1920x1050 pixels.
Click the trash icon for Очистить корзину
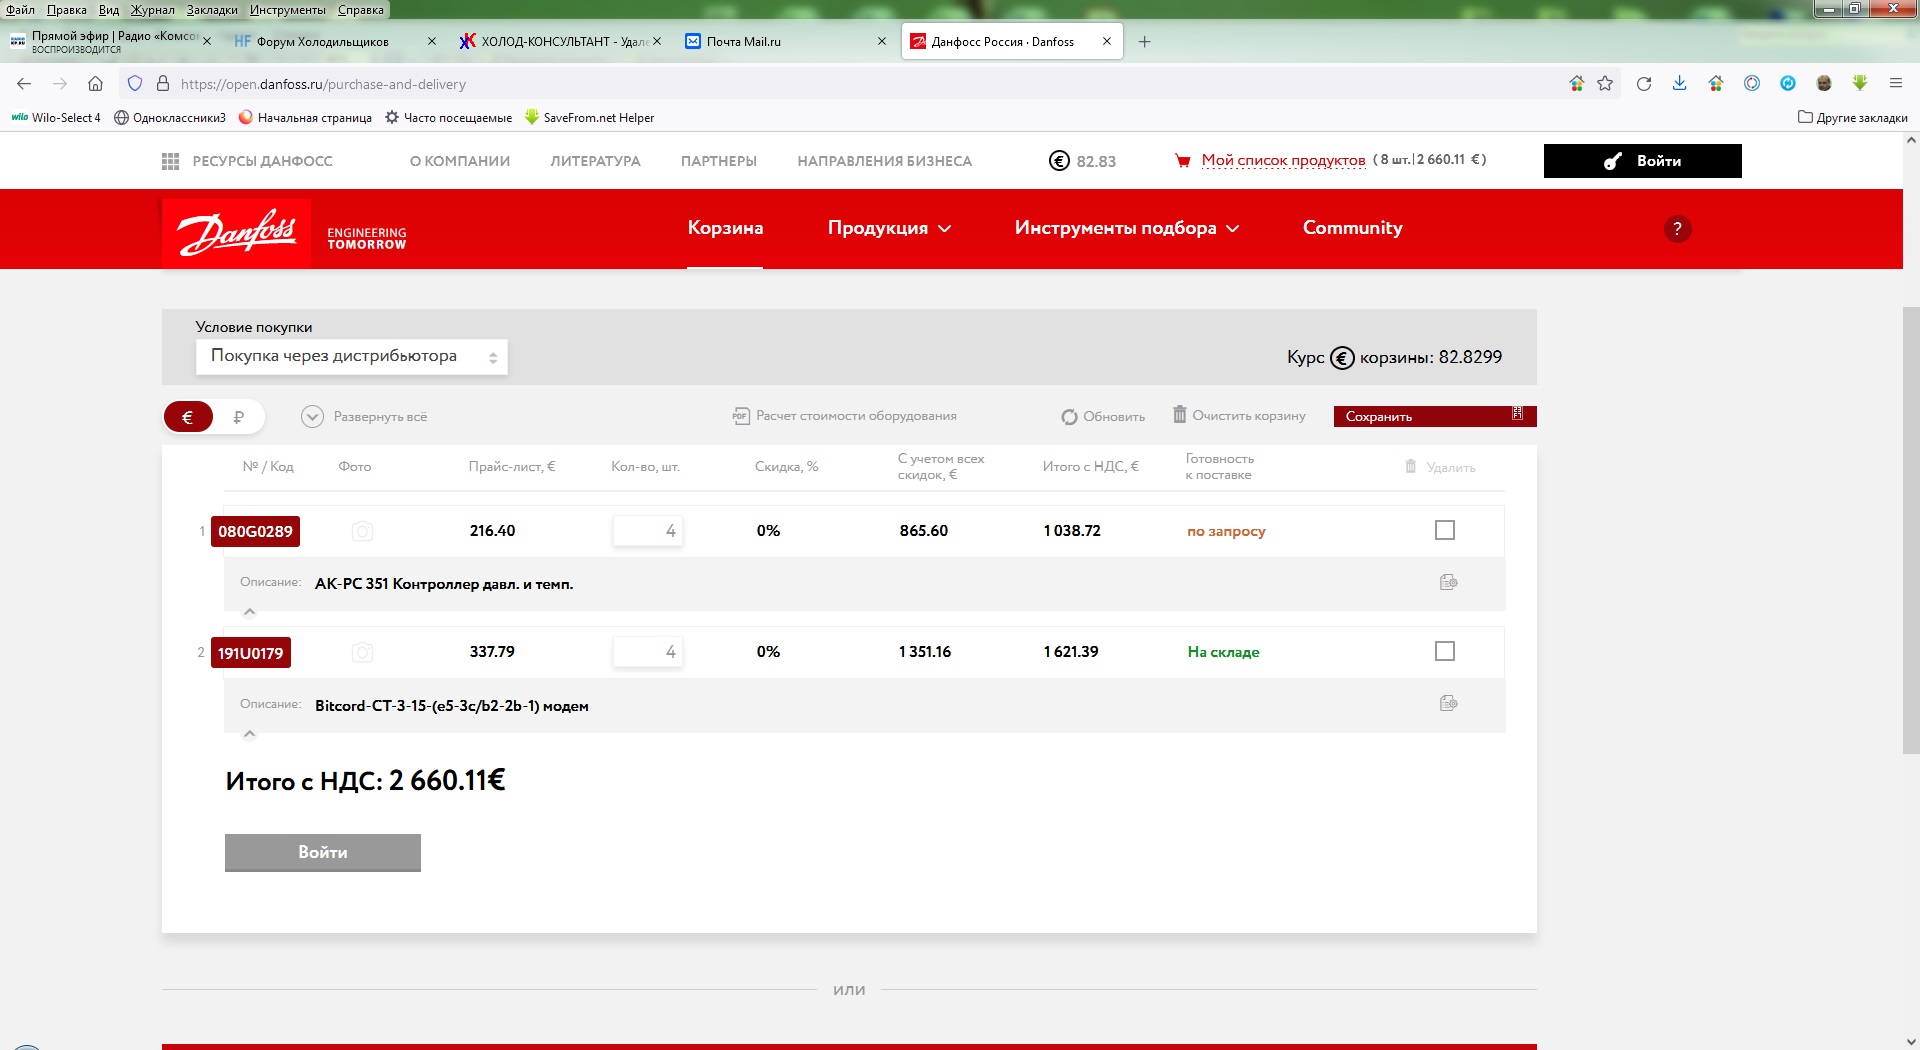[x=1180, y=415]
